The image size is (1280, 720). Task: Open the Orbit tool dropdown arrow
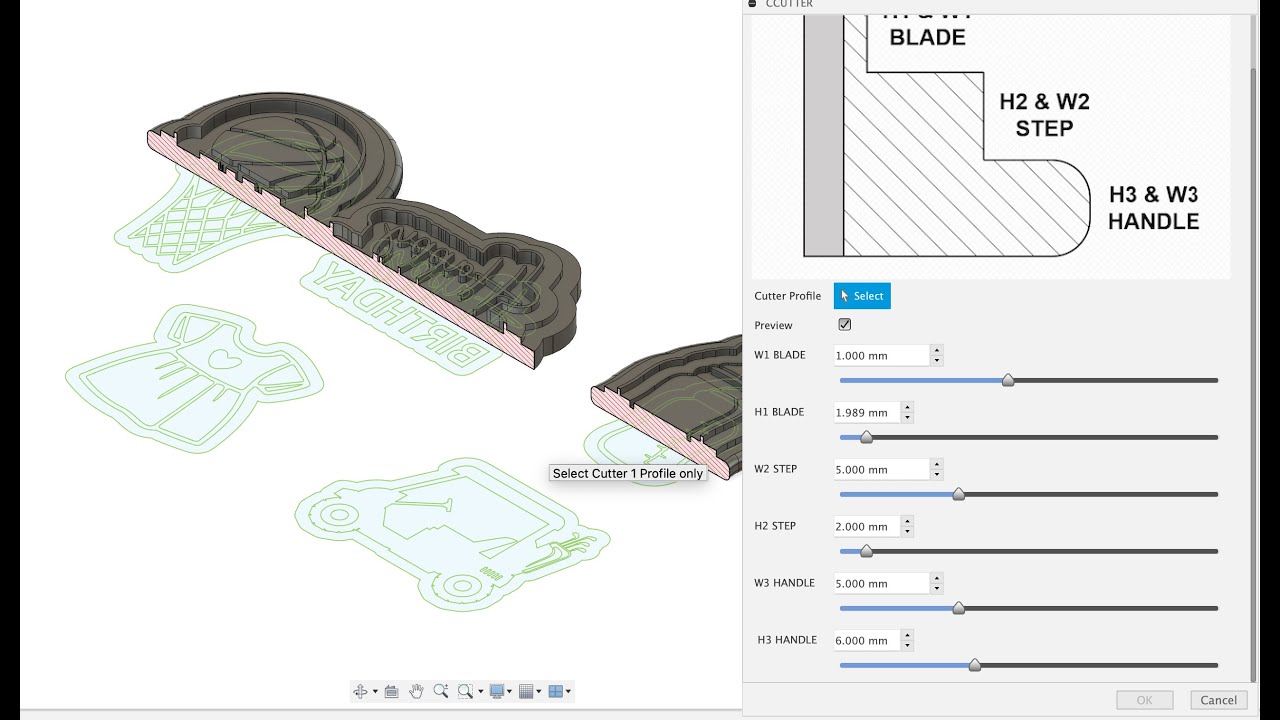tap(375, 691)
